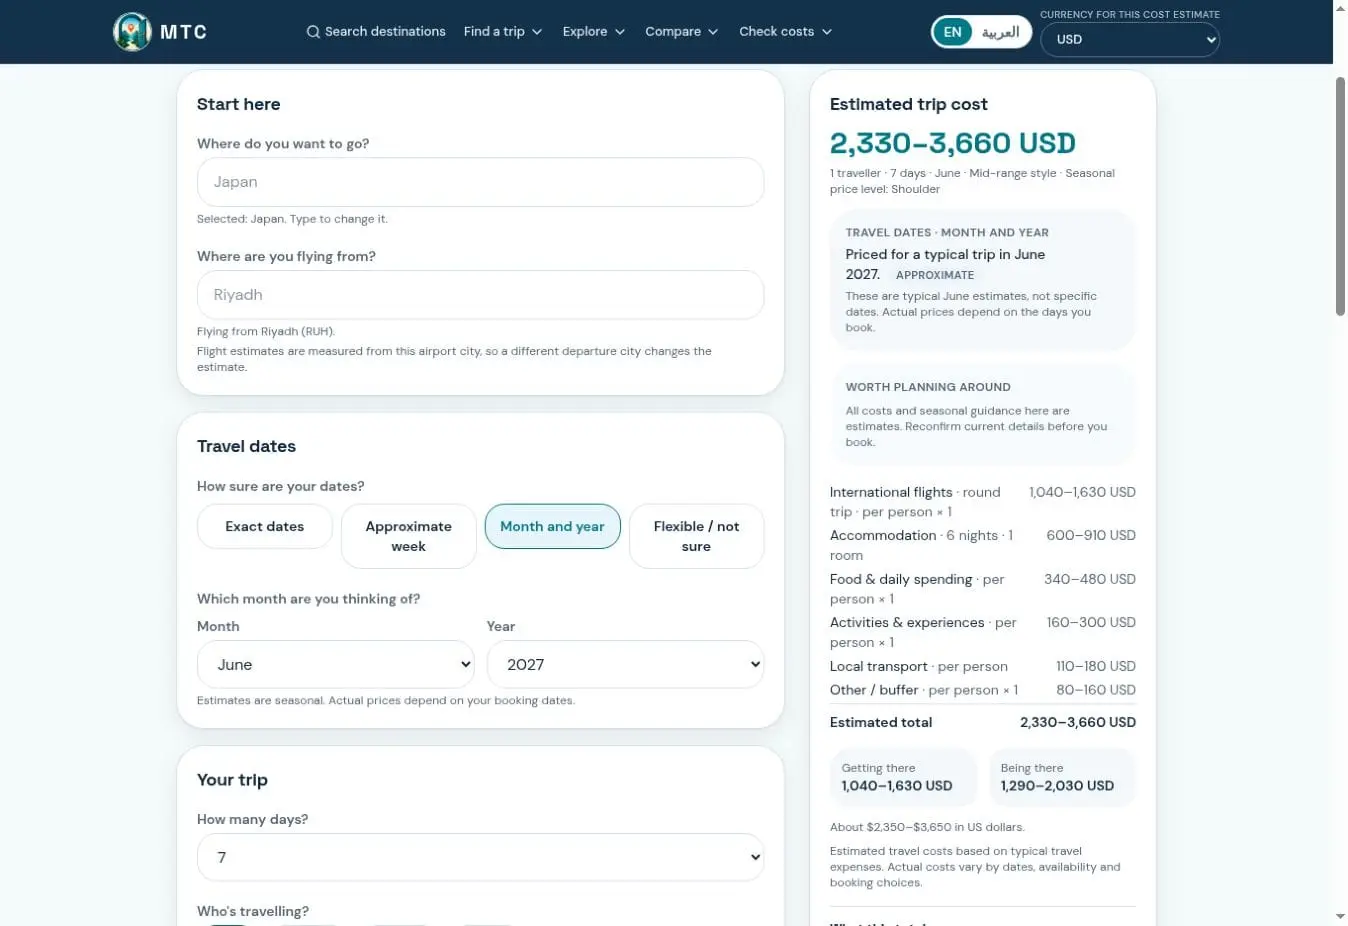Screen dimensions: 1348x926
Task: Click the destination field showing Japan
Action: click(x=481, y=182)
